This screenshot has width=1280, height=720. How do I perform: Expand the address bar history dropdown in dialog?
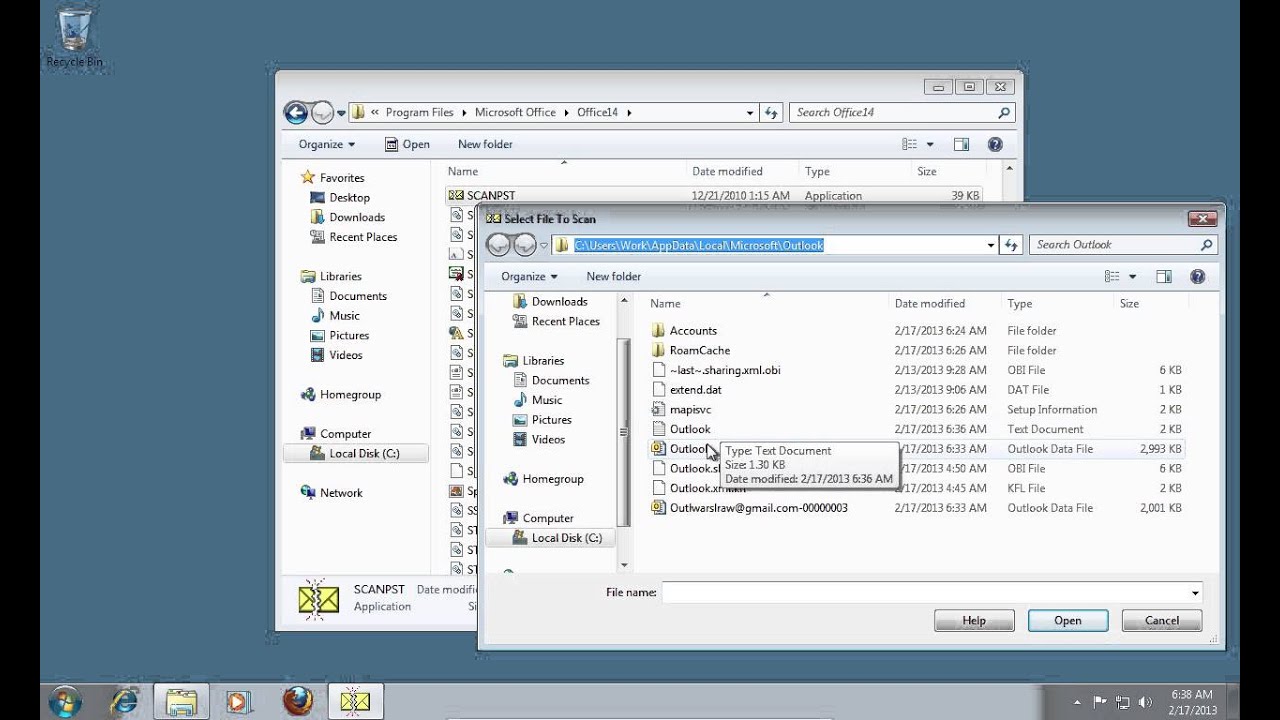pyautogui.click(x=991, y=245)
